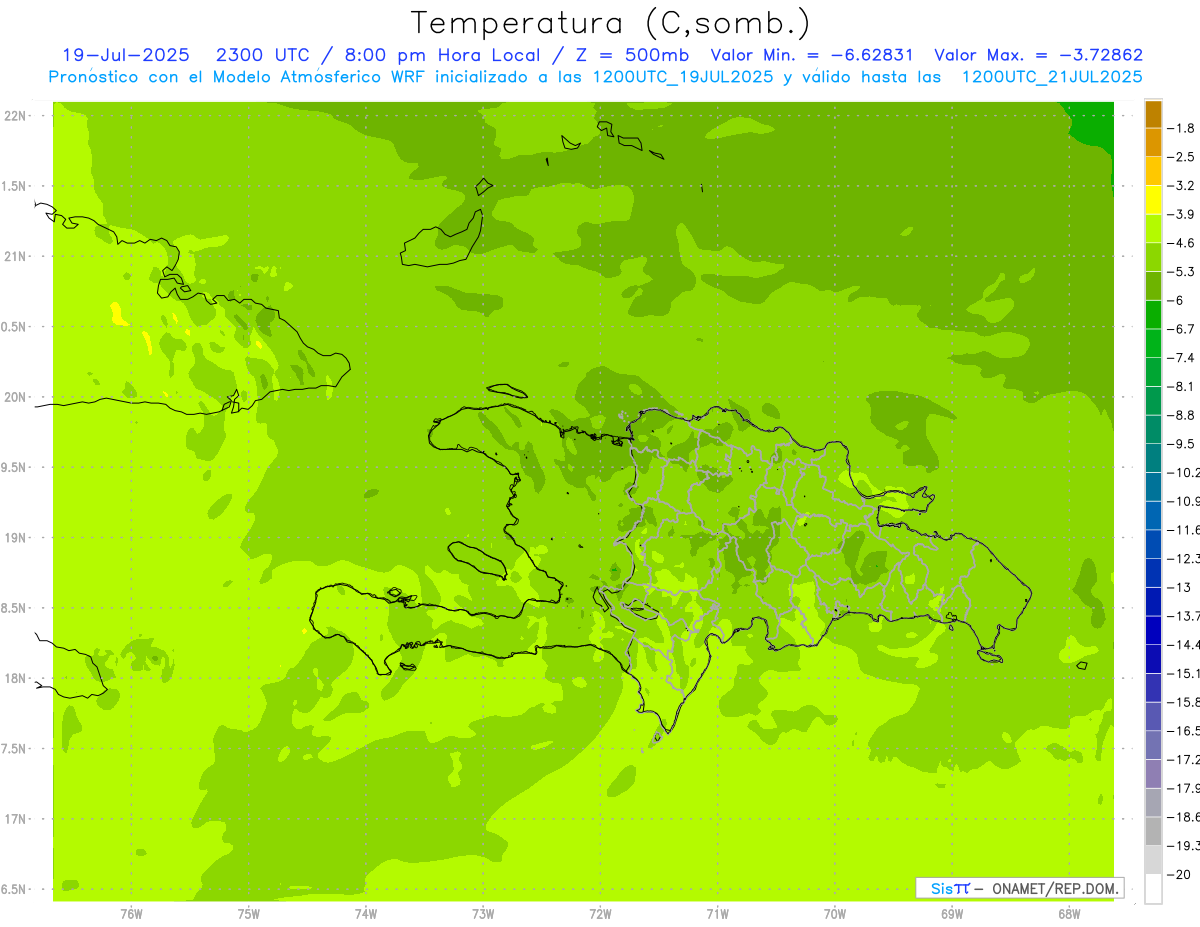The height and width of the screenshot is (927, 1200).
Task: Click the "-15.1" colorbar label
Action: click(1183, 673)
